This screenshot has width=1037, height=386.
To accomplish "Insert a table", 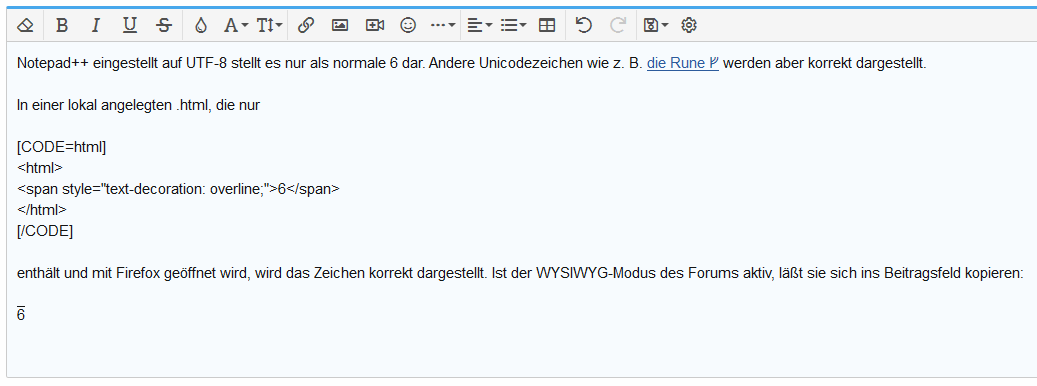I will click(x=547, y=26).
